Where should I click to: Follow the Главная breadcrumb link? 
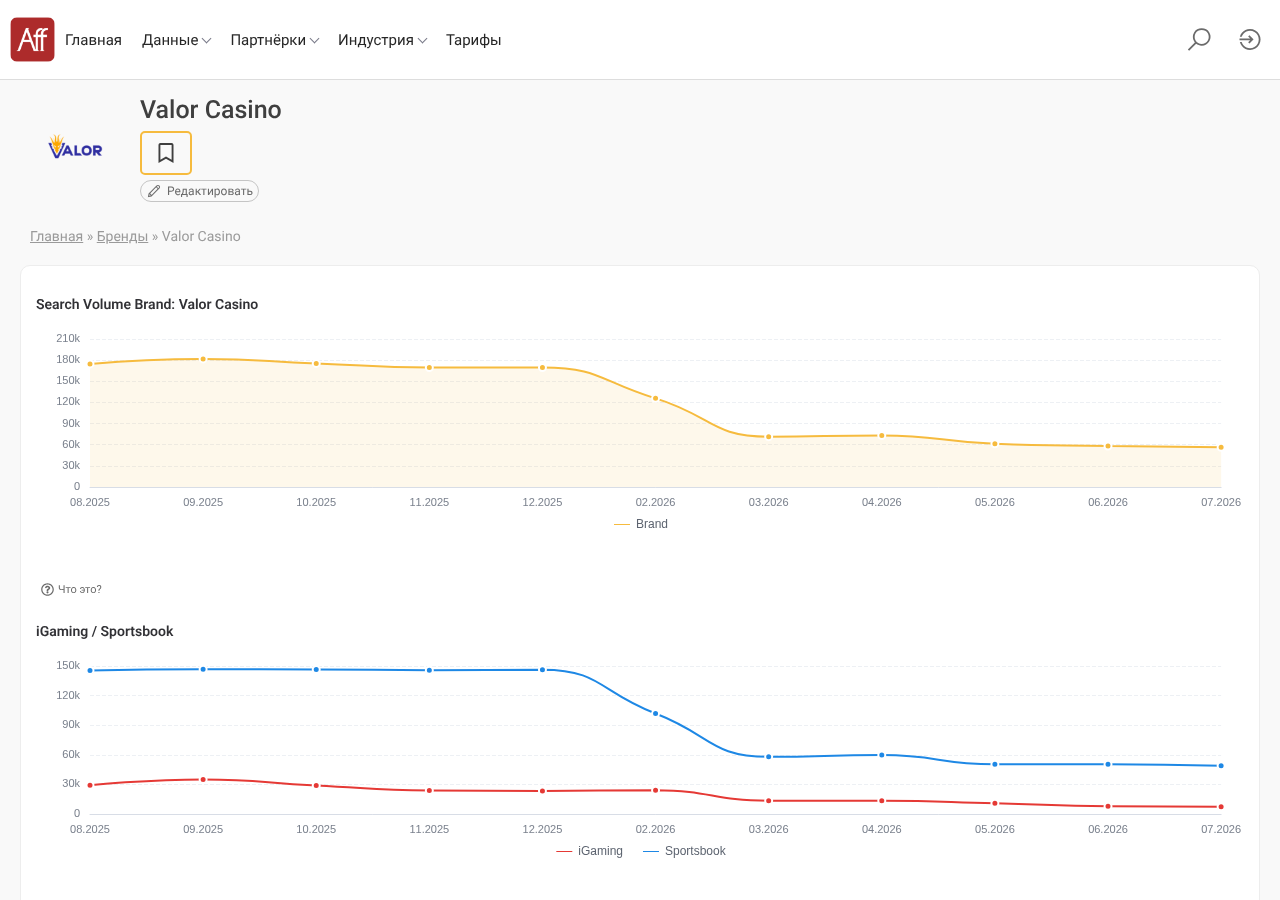coord(56,237)
